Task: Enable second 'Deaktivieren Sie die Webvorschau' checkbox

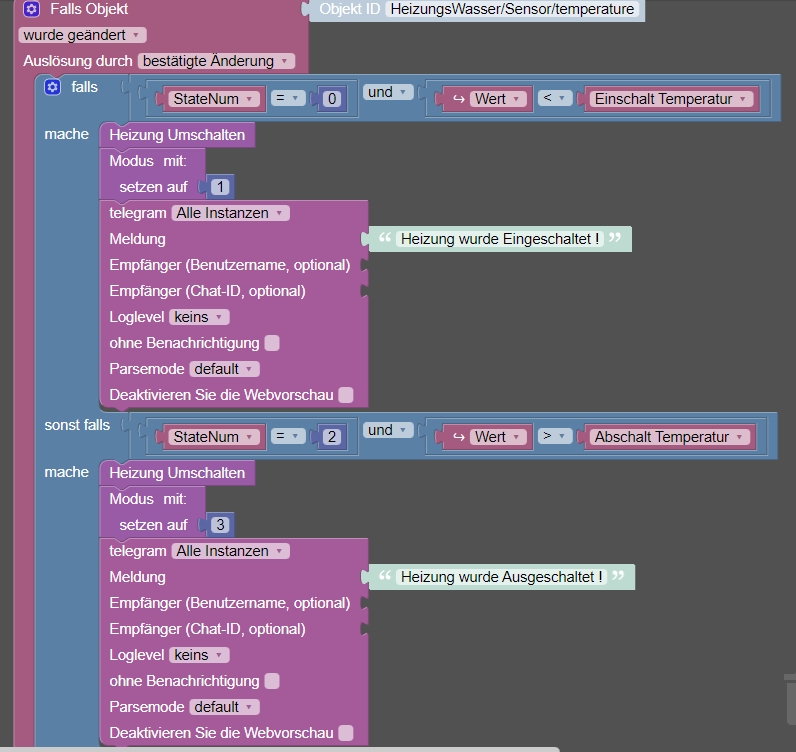Action: pos(346,733)
